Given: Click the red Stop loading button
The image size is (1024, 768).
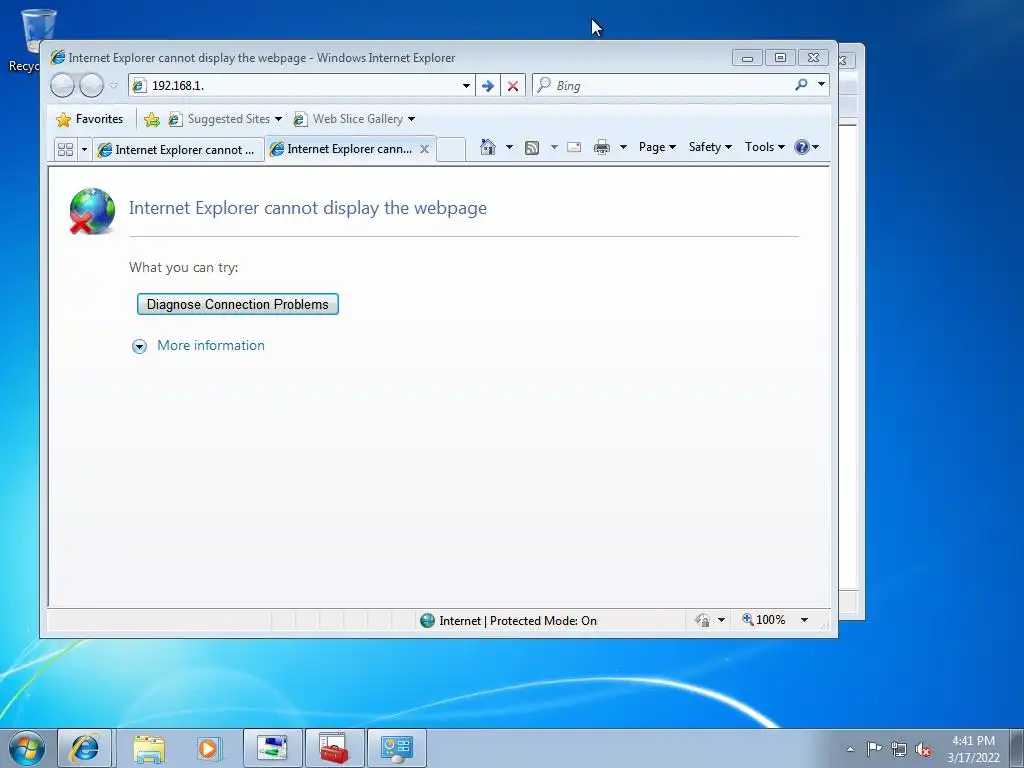Looking at the screenshot, I should point(513,86).
